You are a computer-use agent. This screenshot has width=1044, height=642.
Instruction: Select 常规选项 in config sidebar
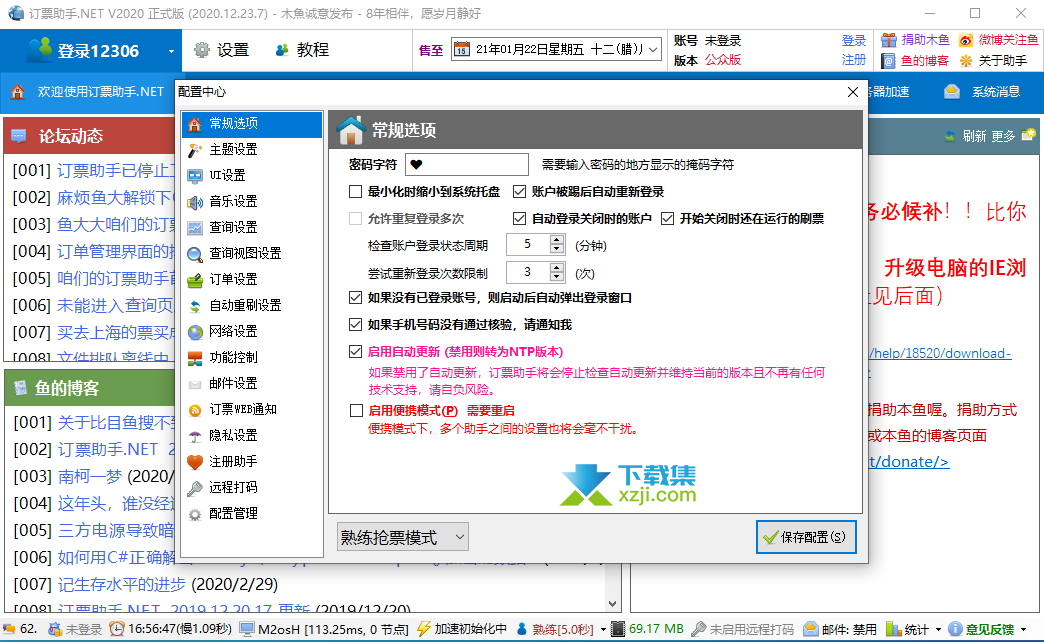pos(252,124)
